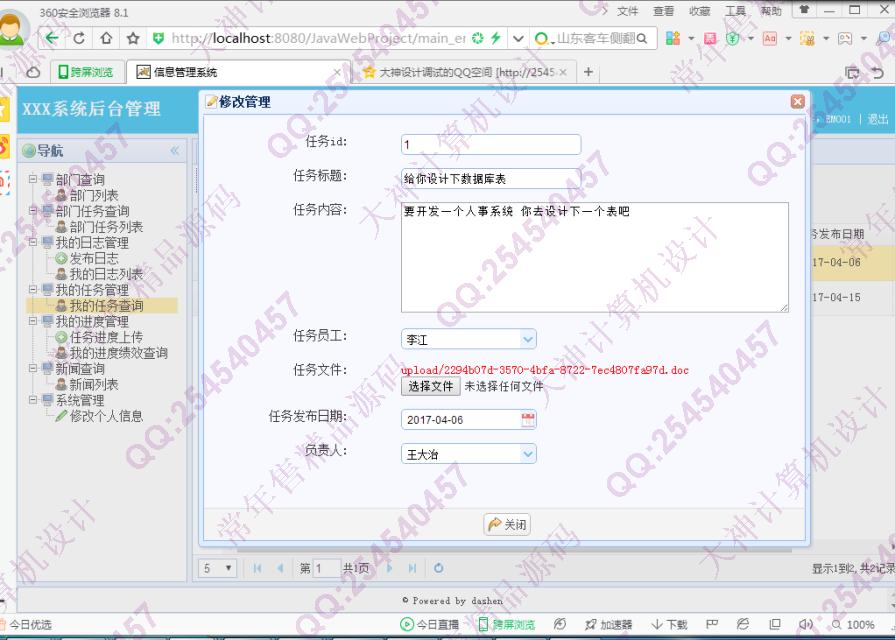Screen dimensions: 895x640
Task: Reload the page with the refresh icon
Action: [x=79, y=38]
